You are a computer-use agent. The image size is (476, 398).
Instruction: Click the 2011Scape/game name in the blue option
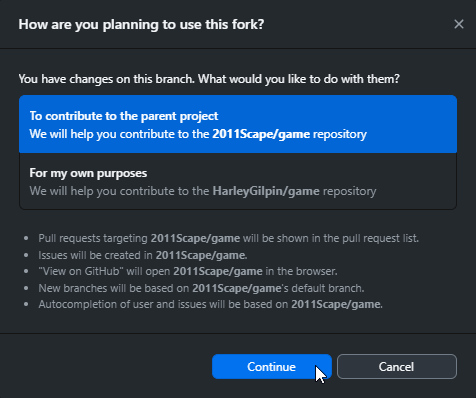click(261, 134)
